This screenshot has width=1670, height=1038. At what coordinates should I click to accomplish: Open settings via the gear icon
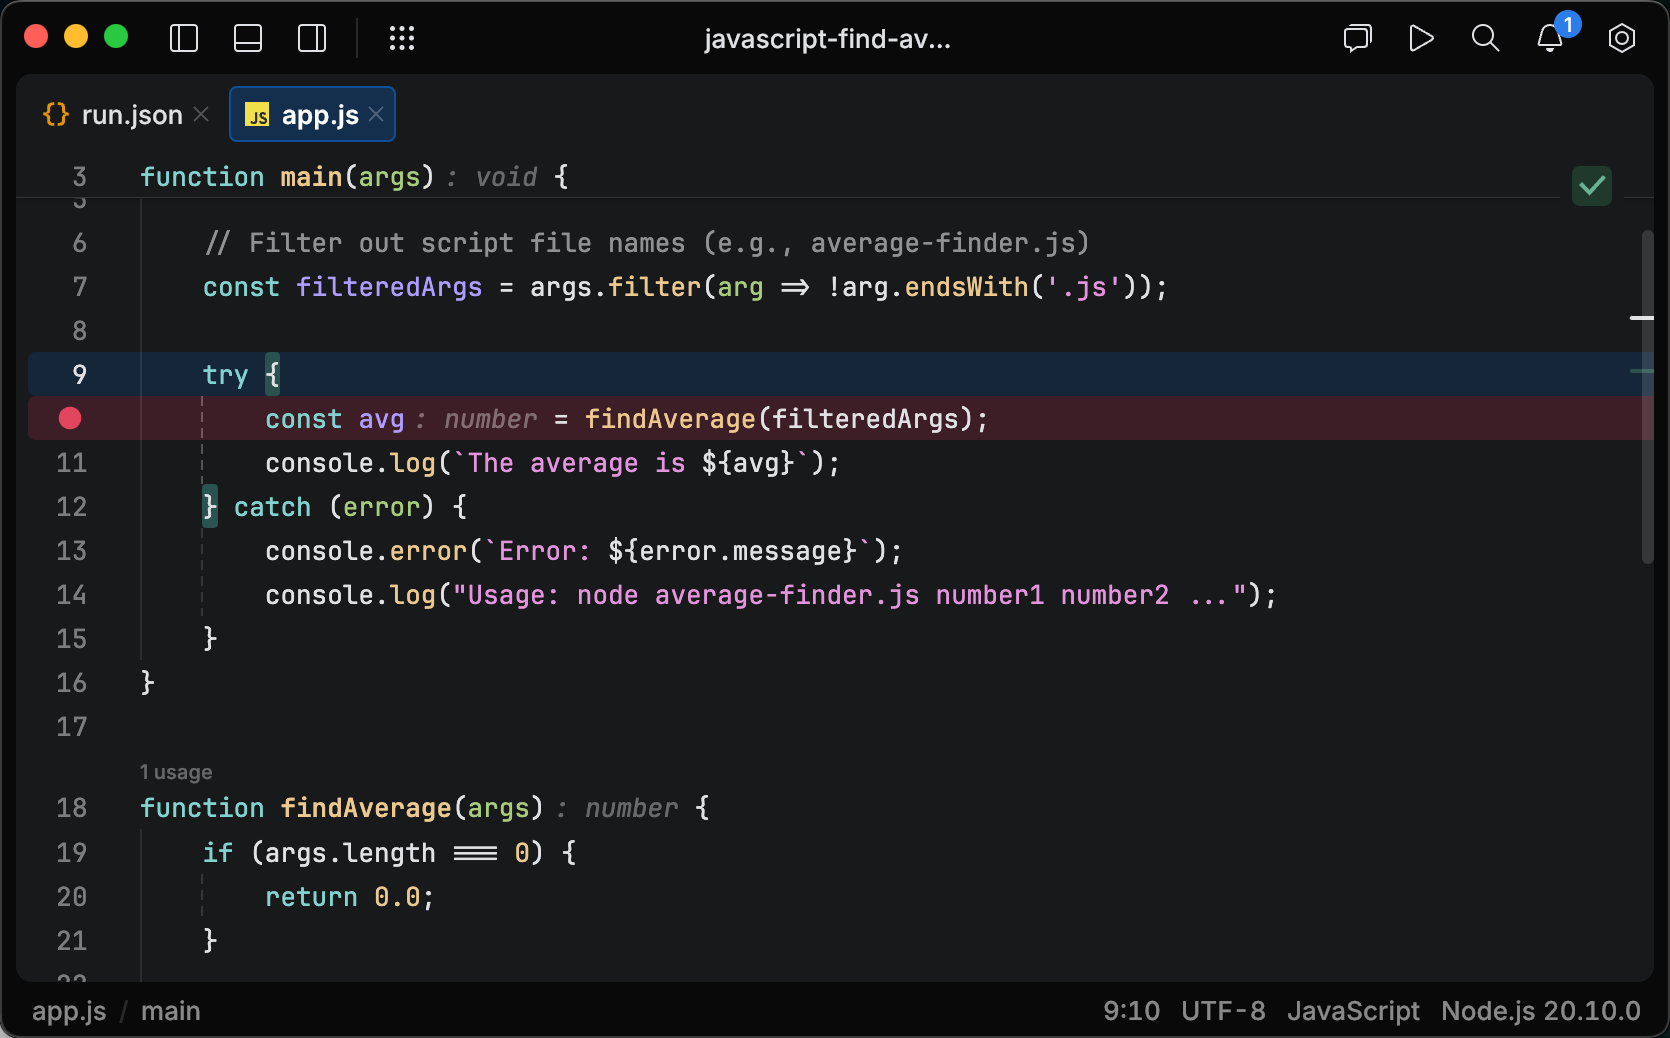[1621, 38]
